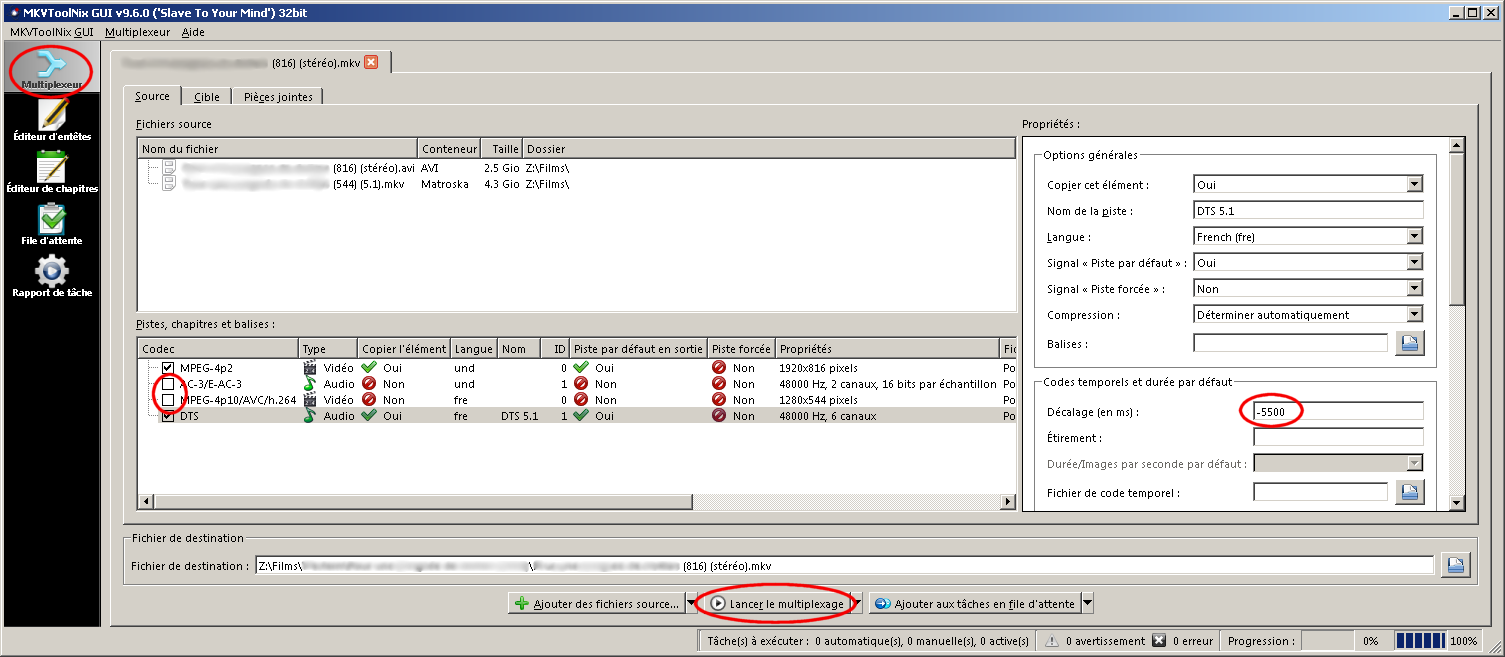Switch to the Cible tab

click(x=207, y=97)
